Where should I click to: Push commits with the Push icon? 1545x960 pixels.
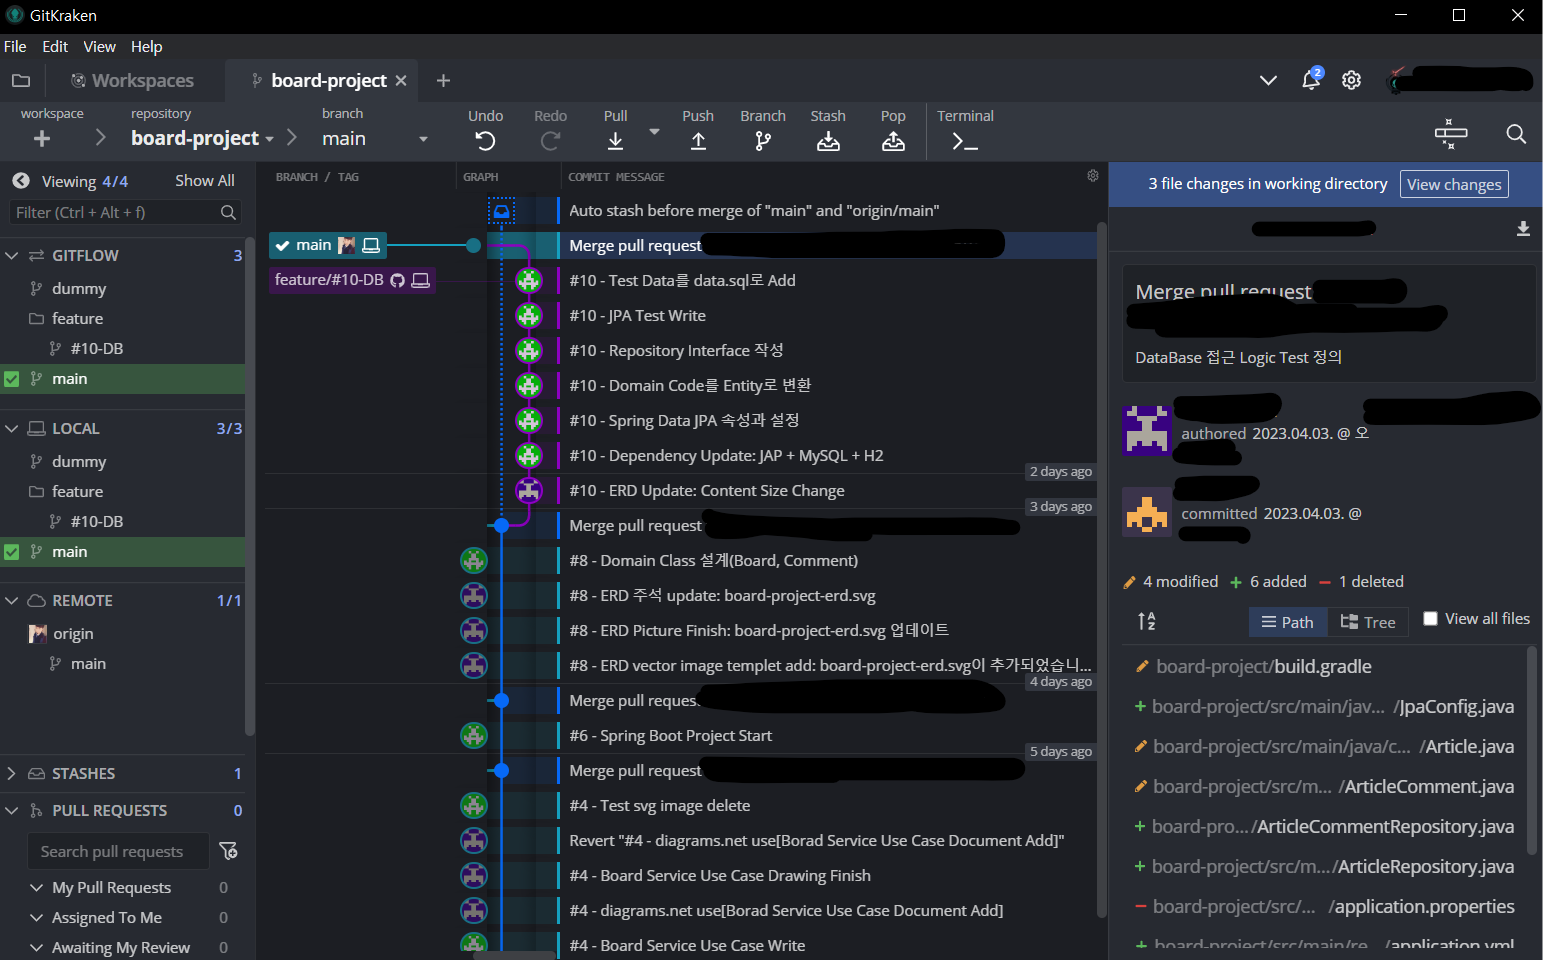(698, 141)
